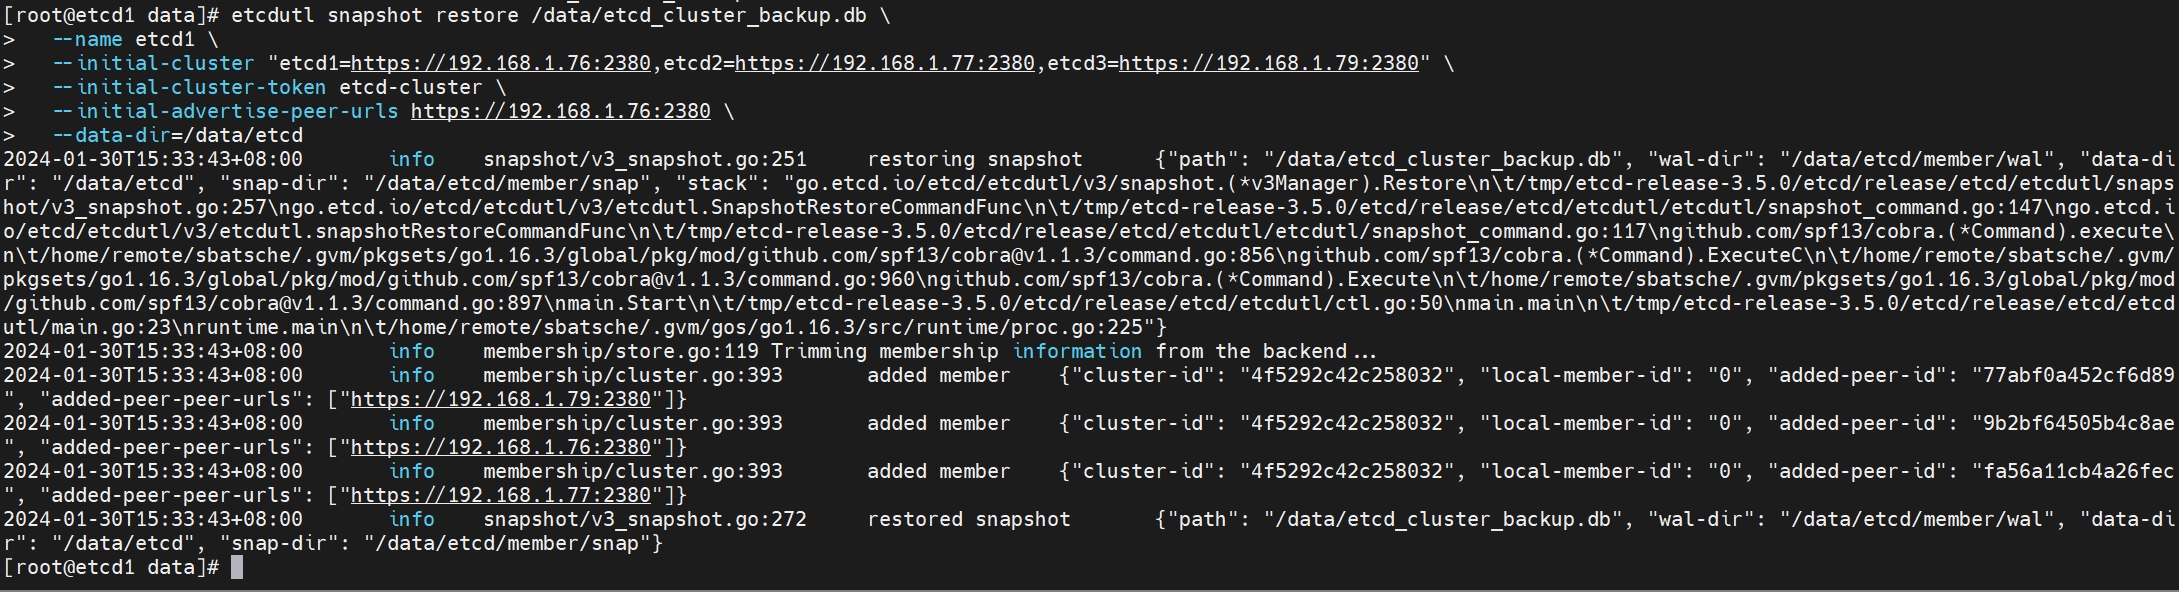Open the etcd3 URL in --initial-cluster line
The width and height of the screenshot is (2179, 592).
click(x=1269, y=63)
